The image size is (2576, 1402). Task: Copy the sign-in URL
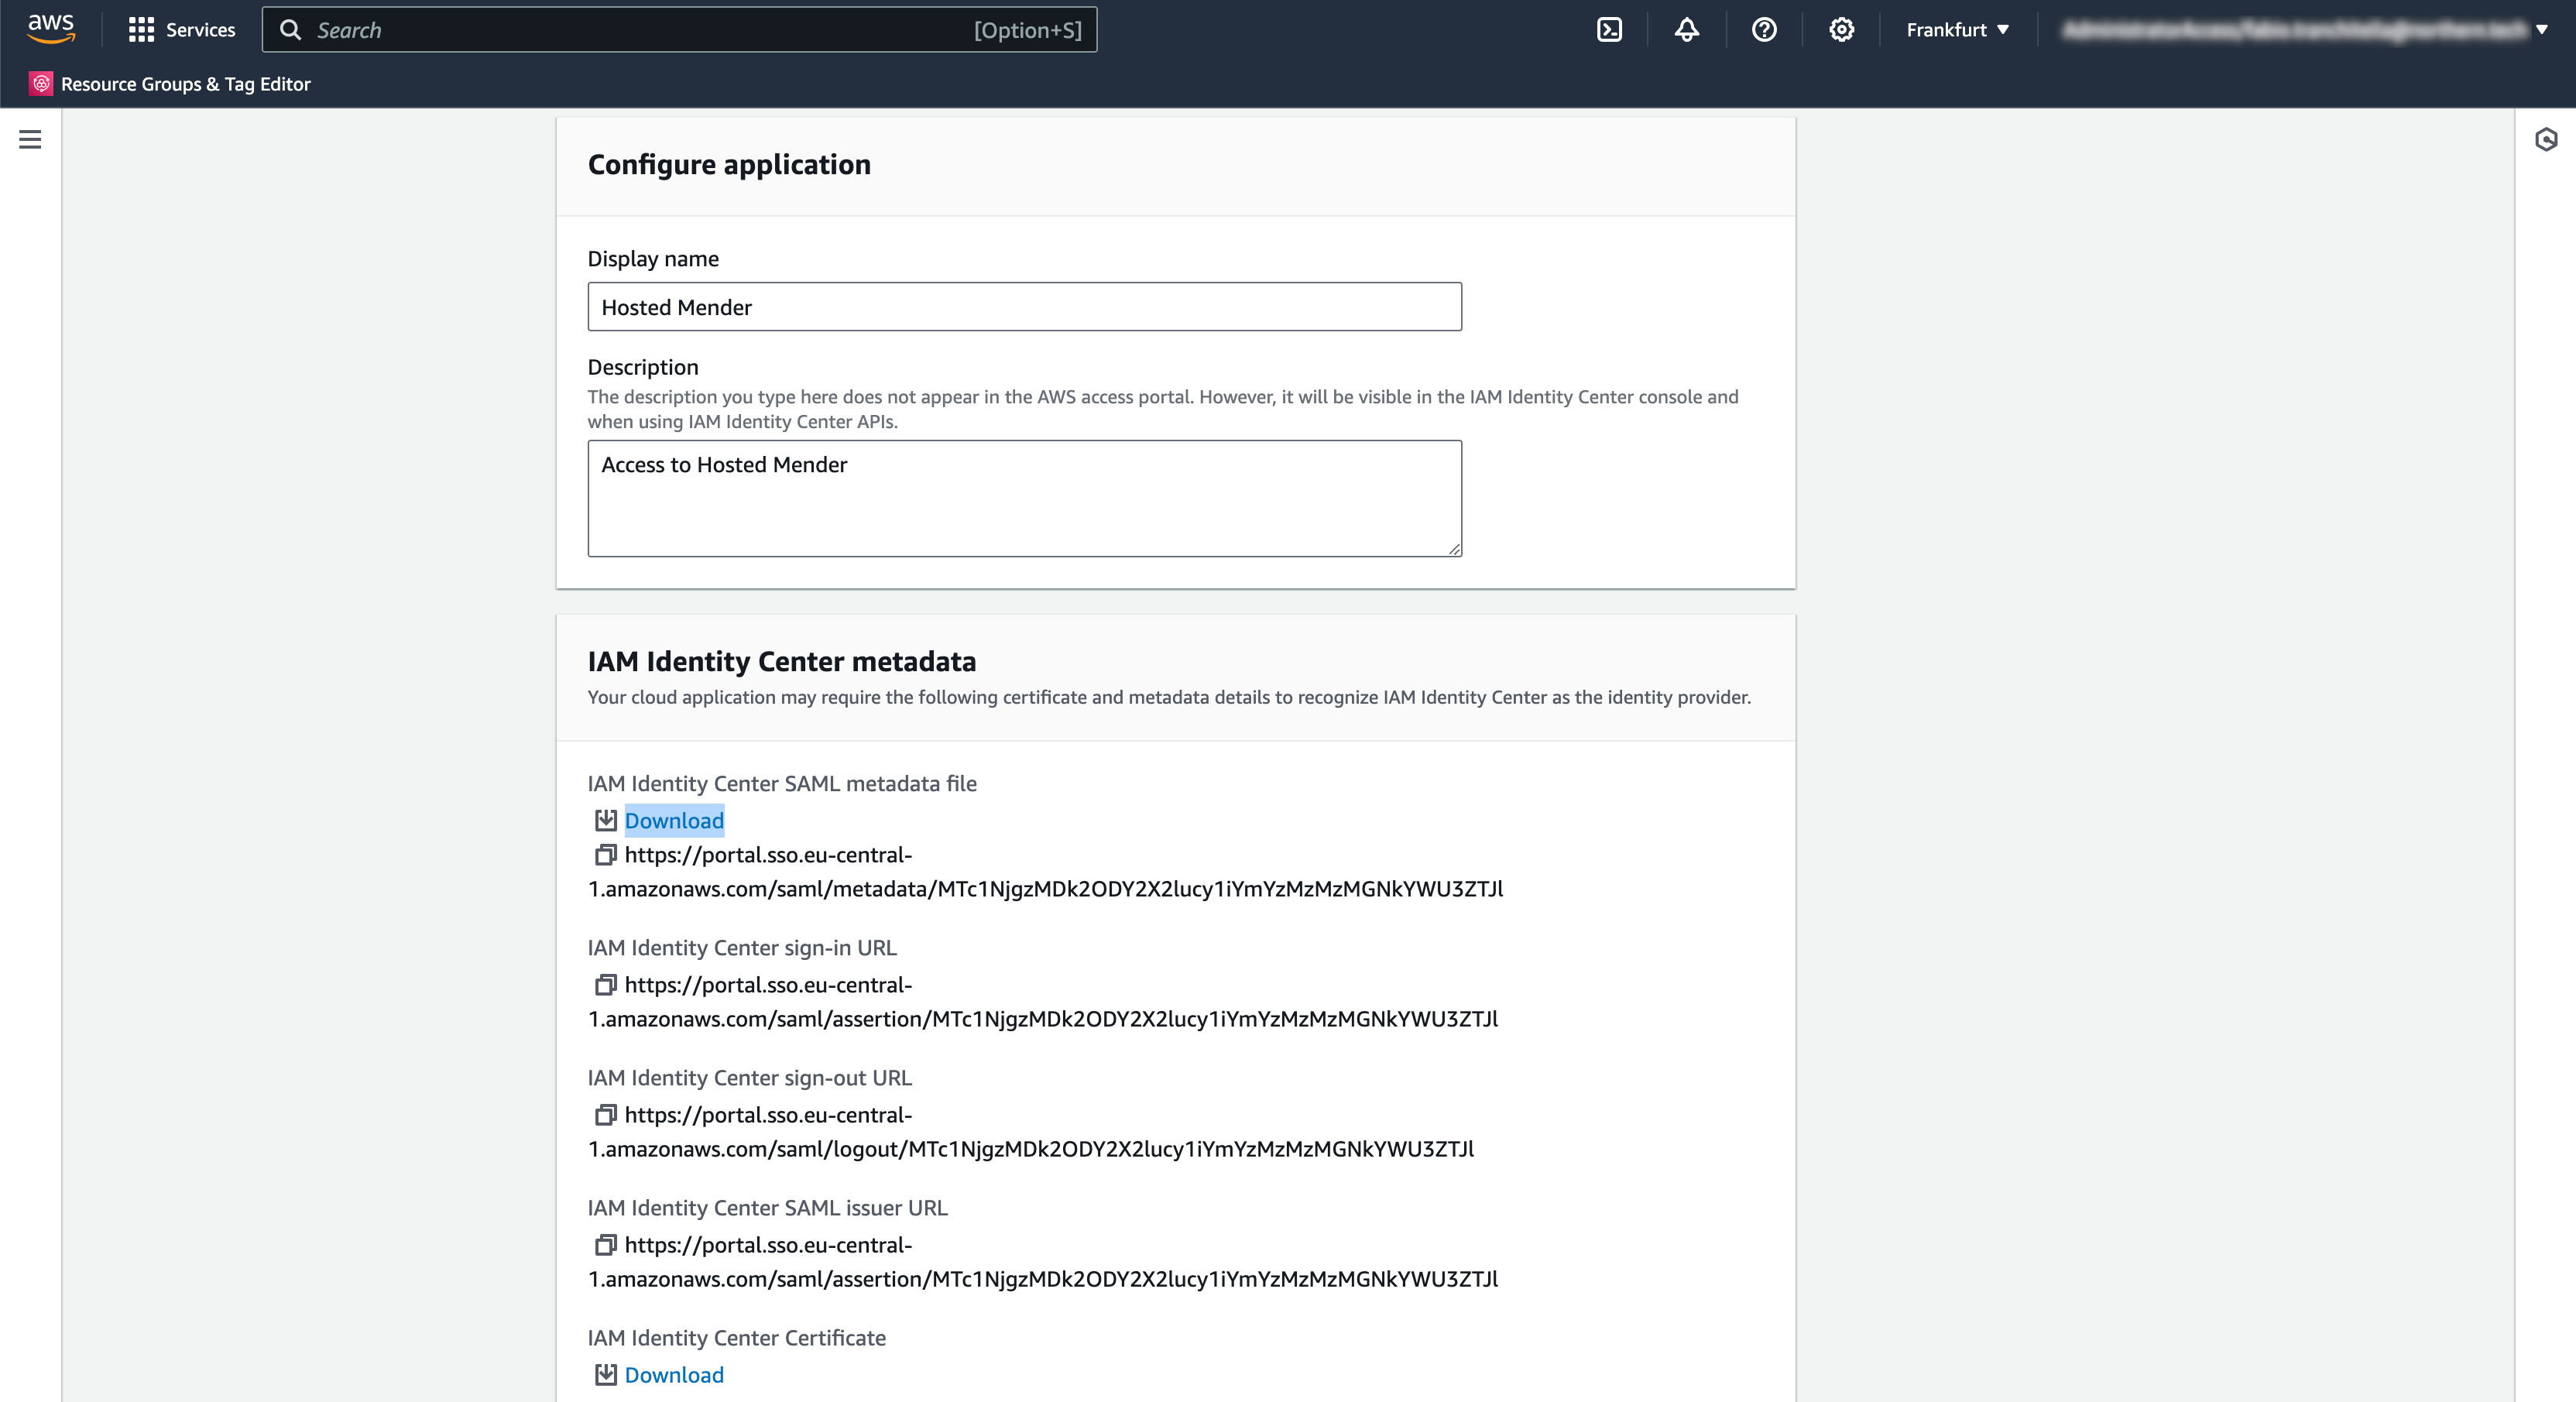(x=605, y=985)
